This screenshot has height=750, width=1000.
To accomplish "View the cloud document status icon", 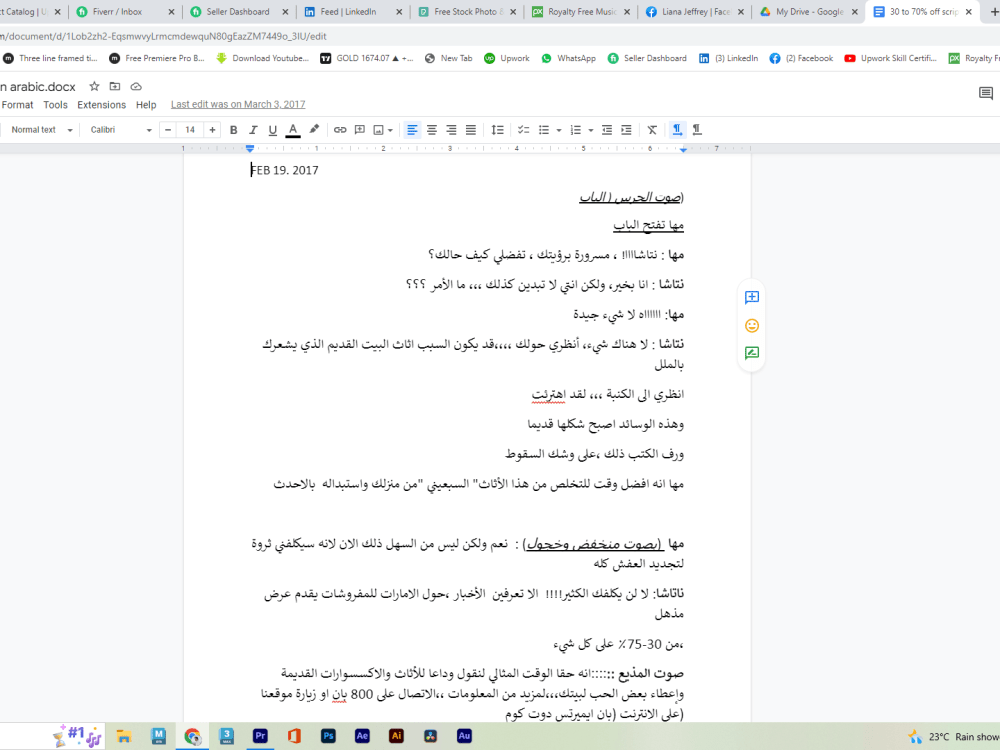I will pyautogui.click(x=136, y=86).
